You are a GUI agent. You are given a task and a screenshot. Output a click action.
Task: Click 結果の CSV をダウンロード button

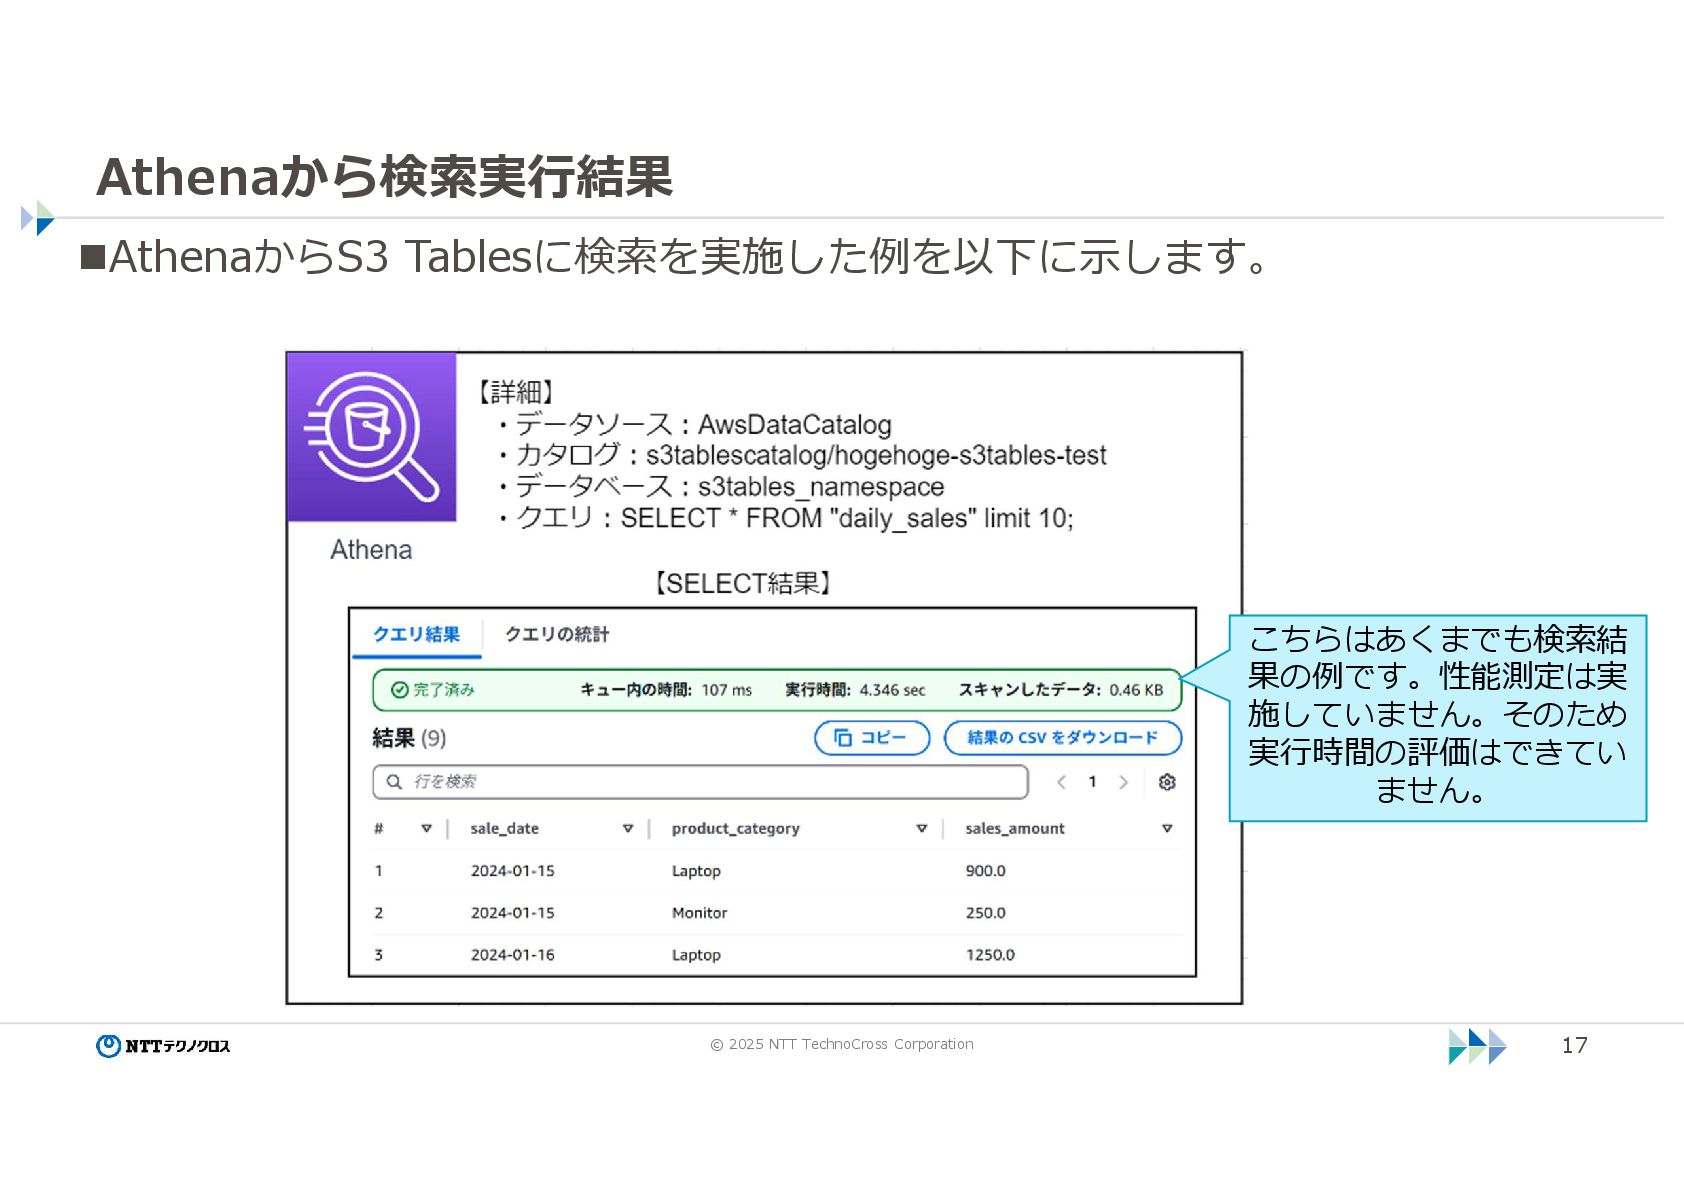(x=1063, y=738)
